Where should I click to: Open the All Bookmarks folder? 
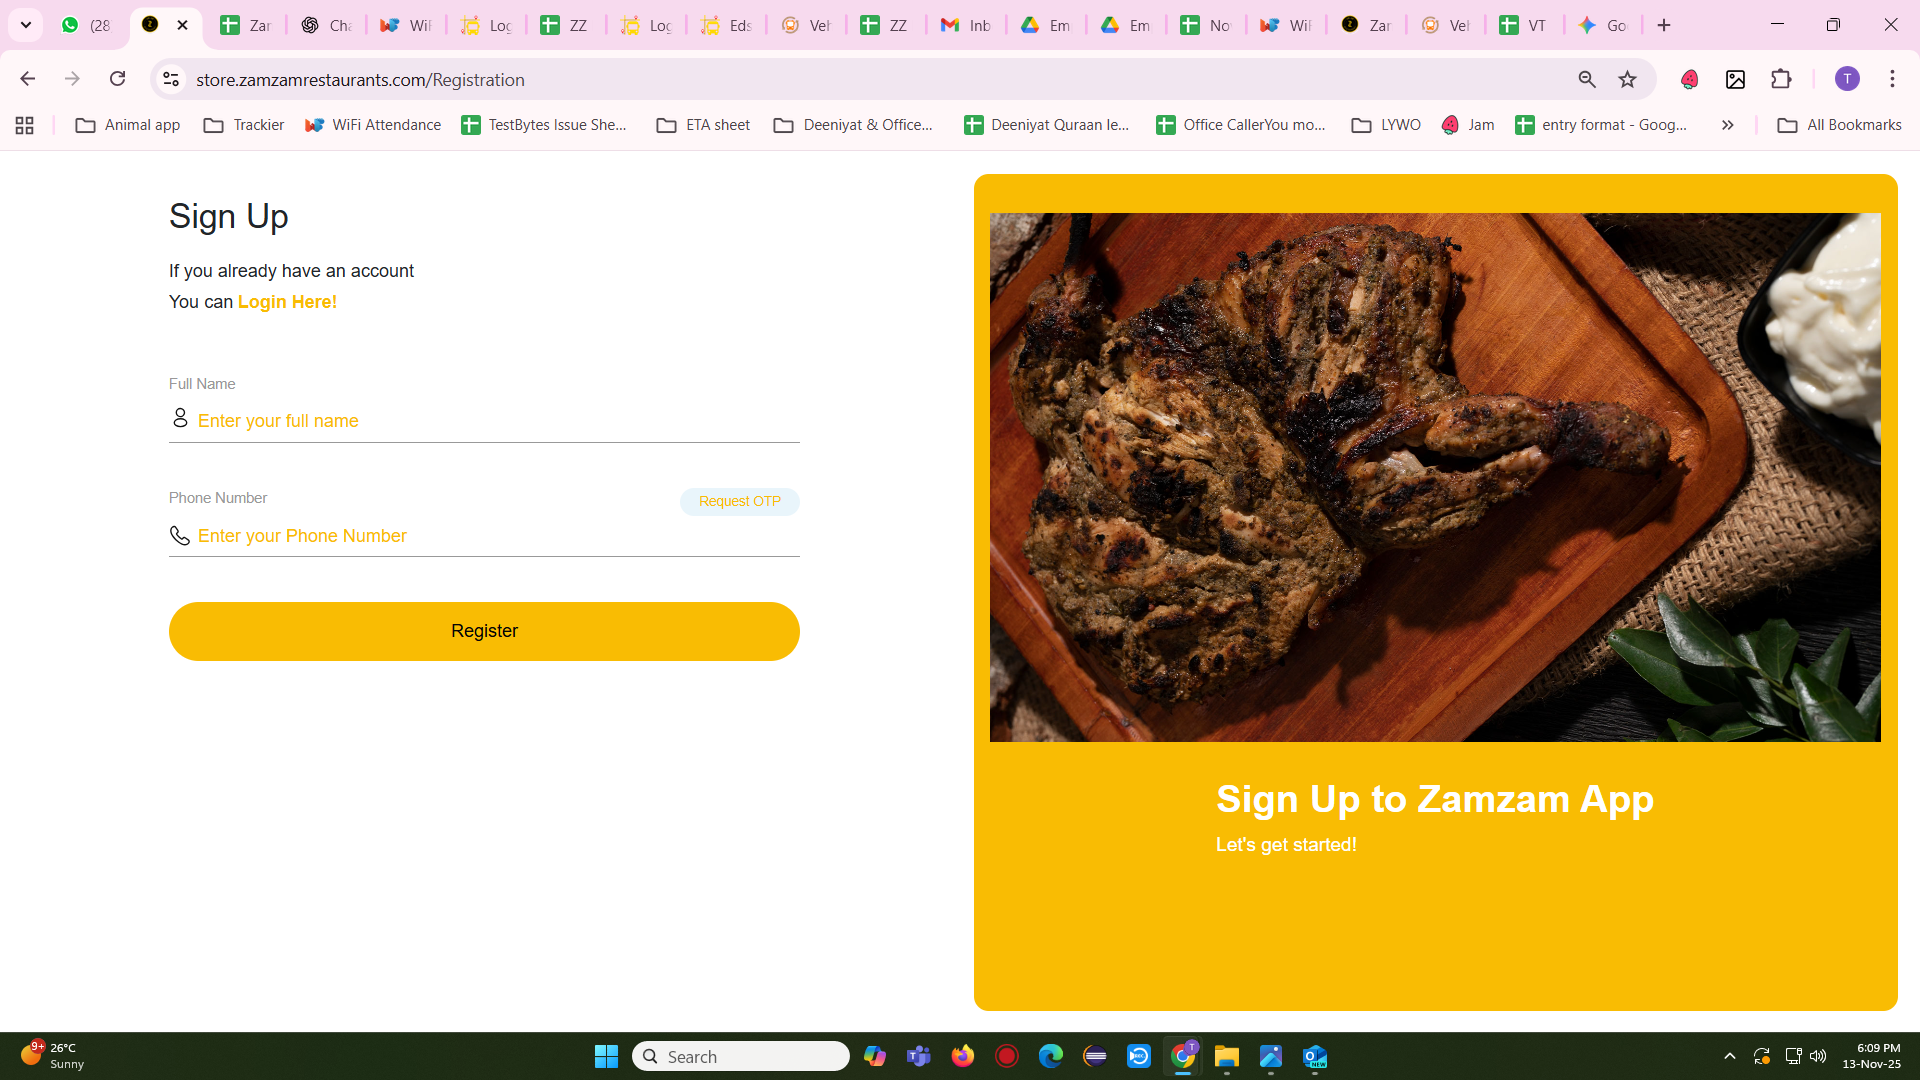click(x=1839, y=125)
